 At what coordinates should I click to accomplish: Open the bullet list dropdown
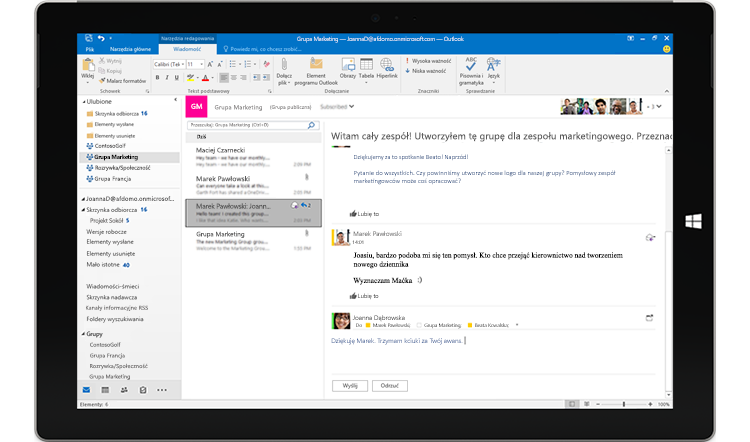240,64
